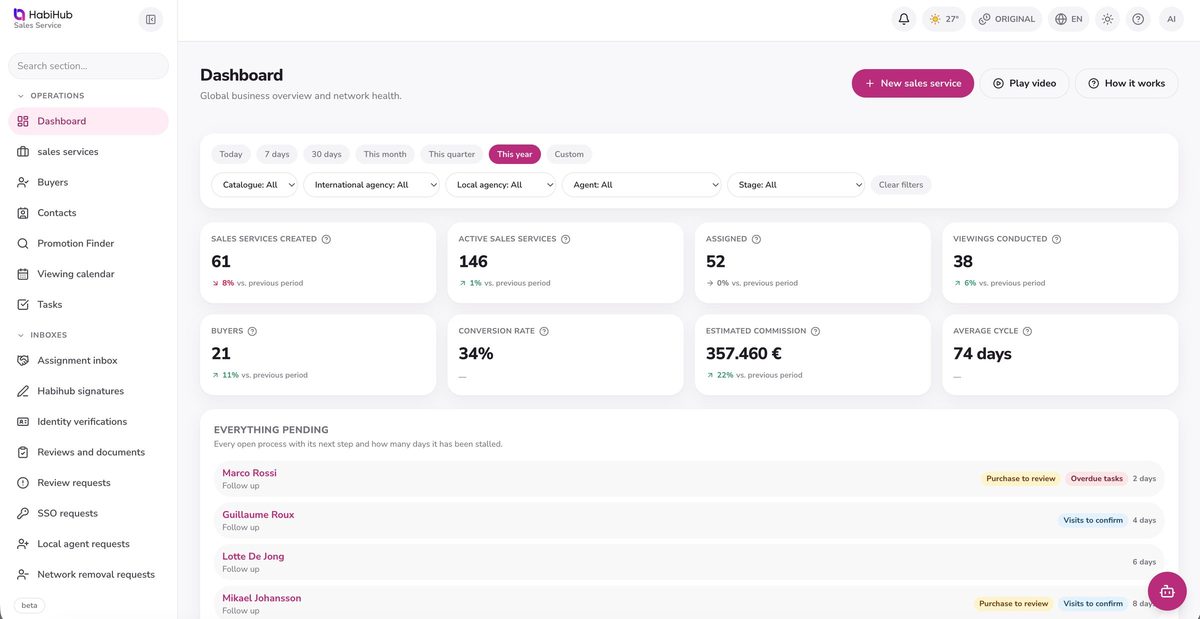The image size is (1200, 619).
Task: Open Mikael Johansson pending item
Action: coord(689,603)
